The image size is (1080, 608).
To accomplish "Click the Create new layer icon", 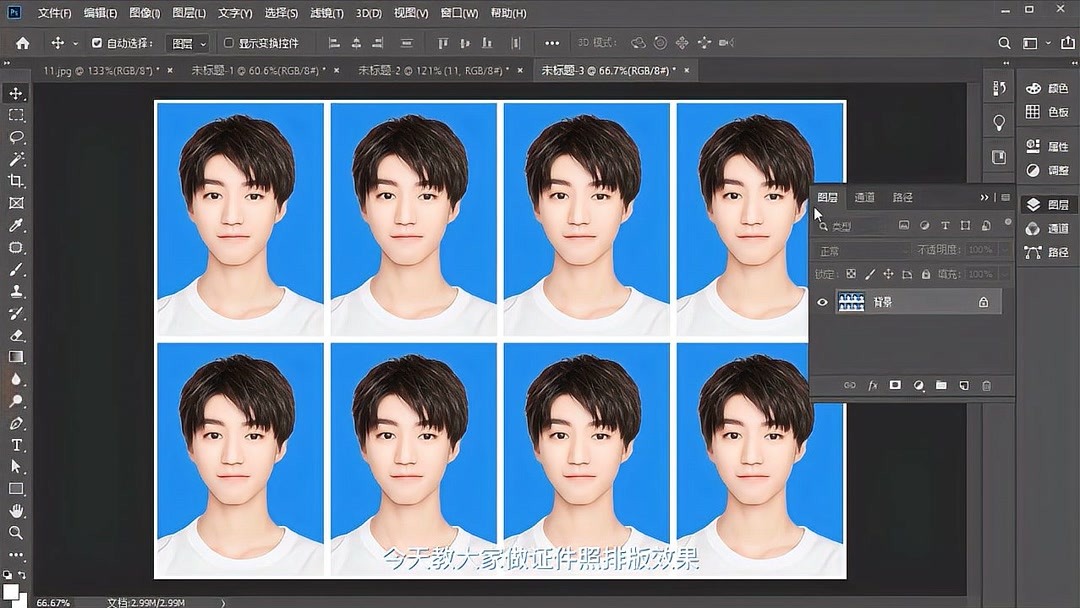I will pyautogui.click(x=963, y=385).
